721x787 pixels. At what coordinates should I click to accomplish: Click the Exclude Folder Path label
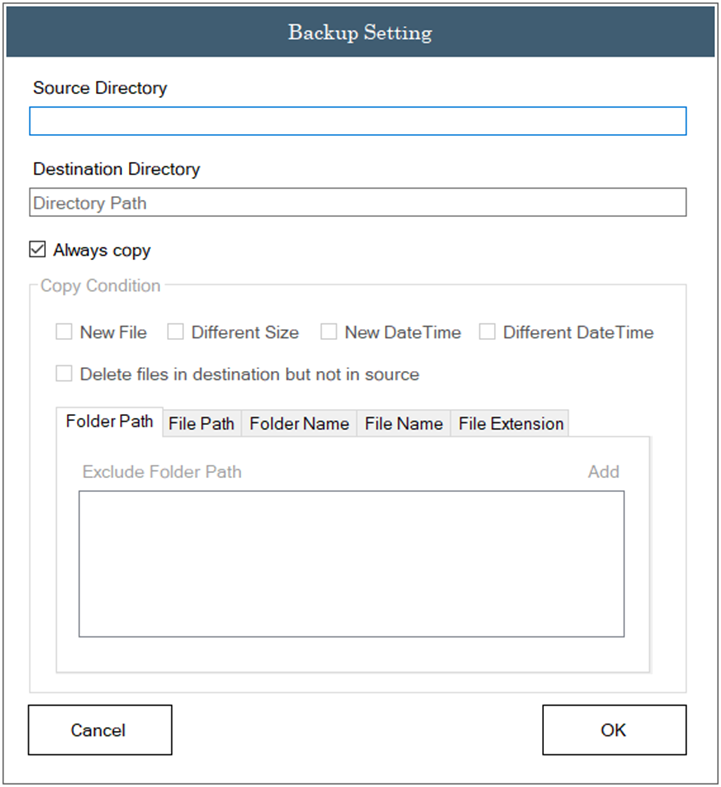162,472
